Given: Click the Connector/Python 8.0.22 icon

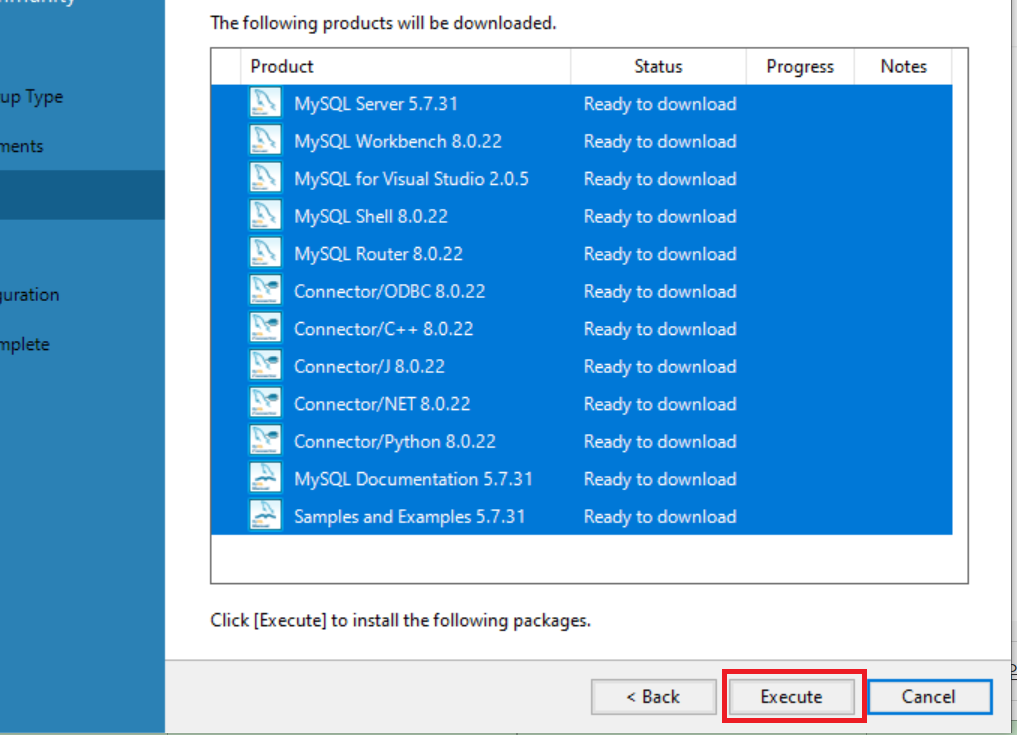Looking at the screenshot, I should pyautogui.click(x=265, y=441).
